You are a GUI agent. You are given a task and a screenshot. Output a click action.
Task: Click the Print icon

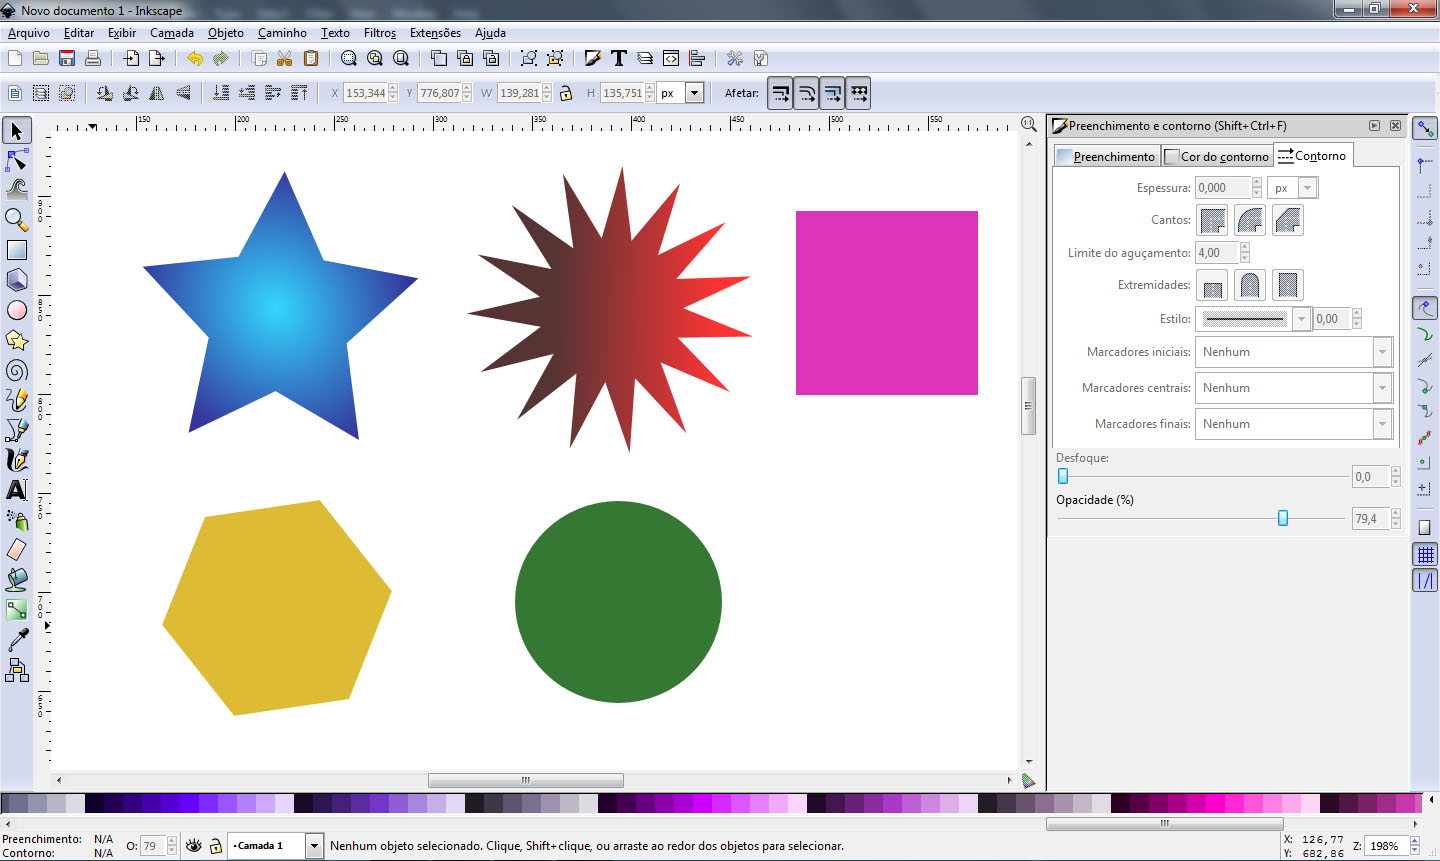pos(93,58)
